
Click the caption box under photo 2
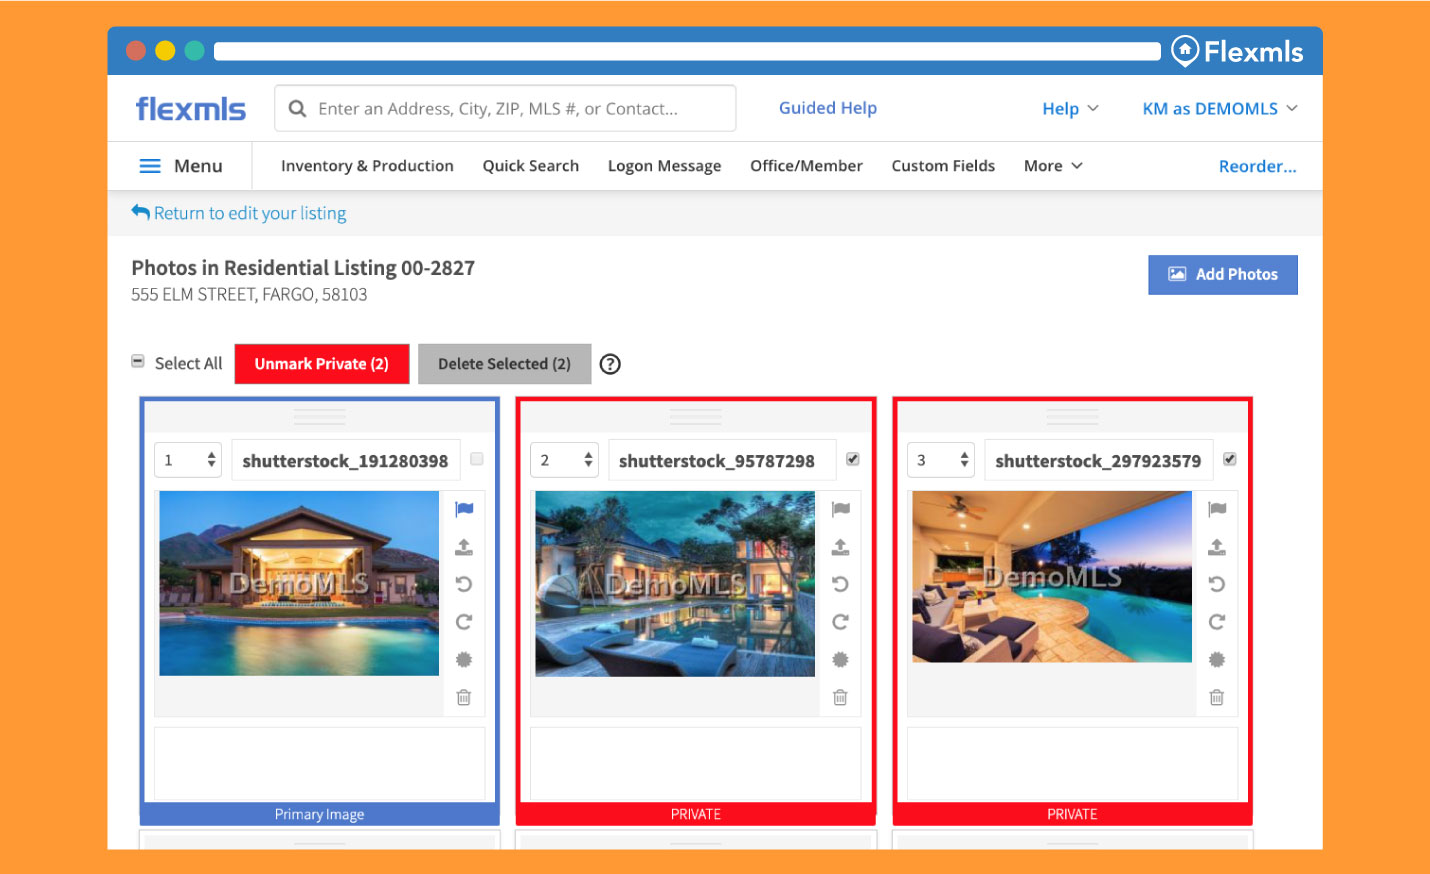click(x=696, y=764)
